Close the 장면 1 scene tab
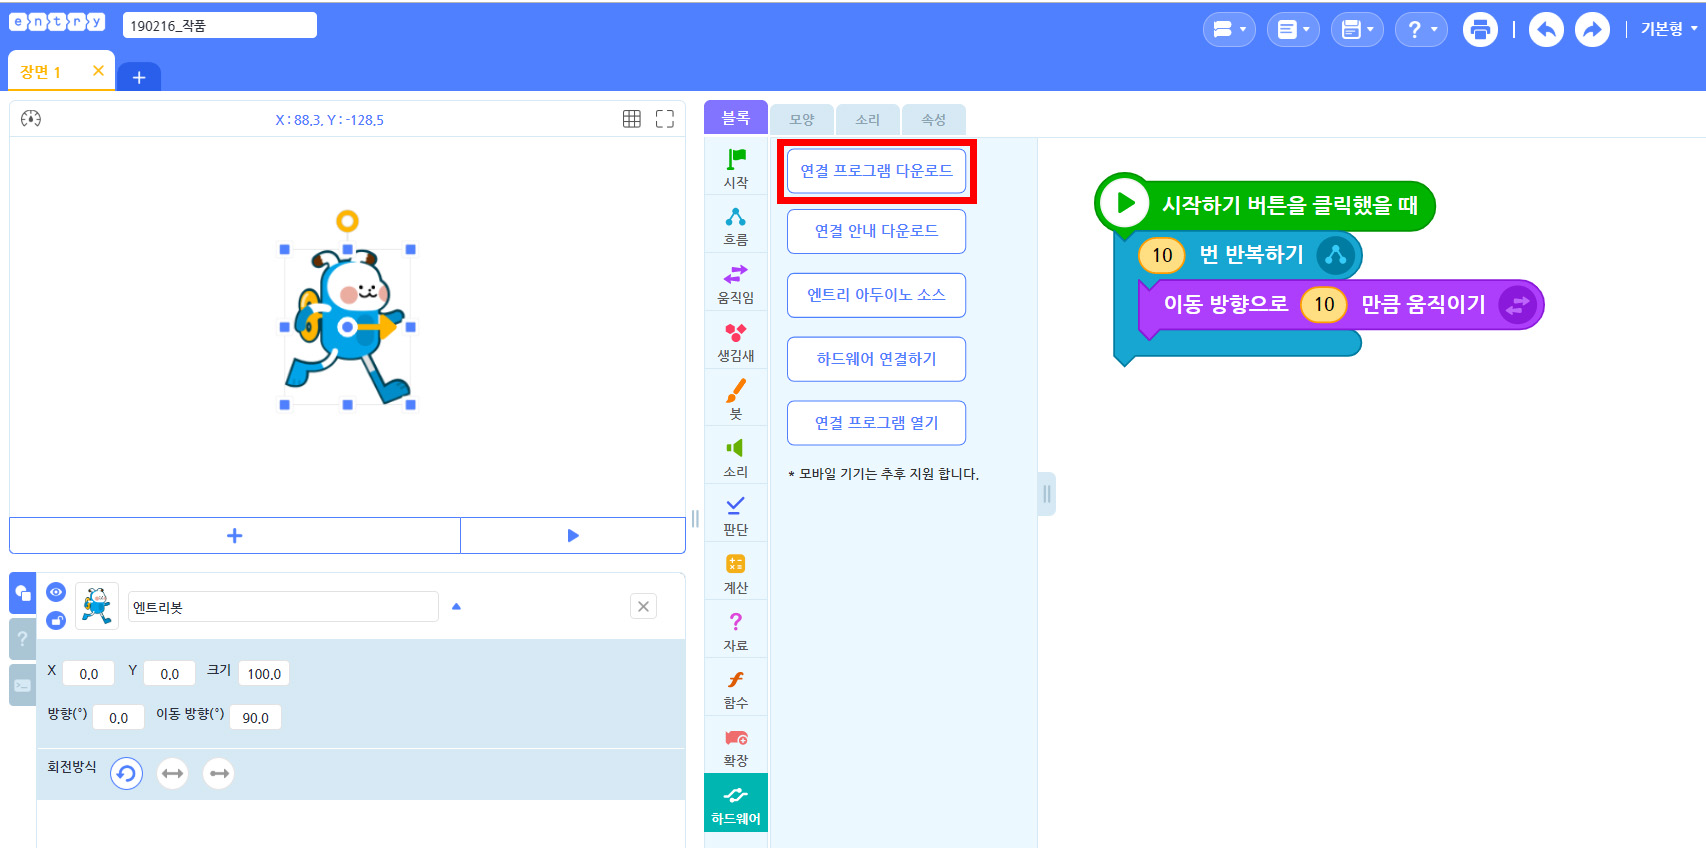 click(x=98, y=70)
